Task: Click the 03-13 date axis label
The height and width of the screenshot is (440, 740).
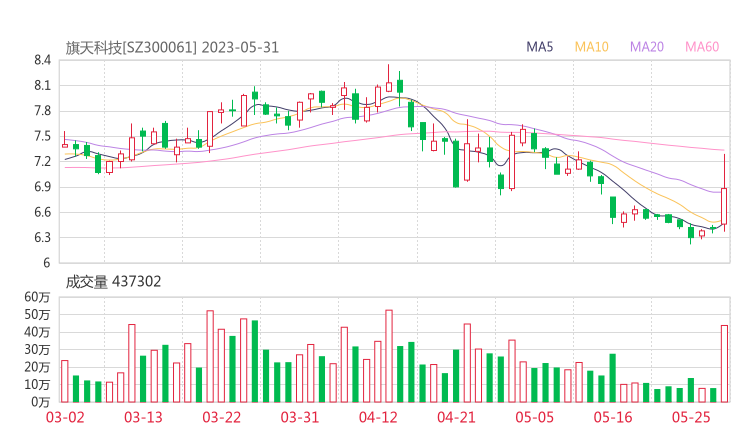Action: pyautogui.click(x=143, y=417)
